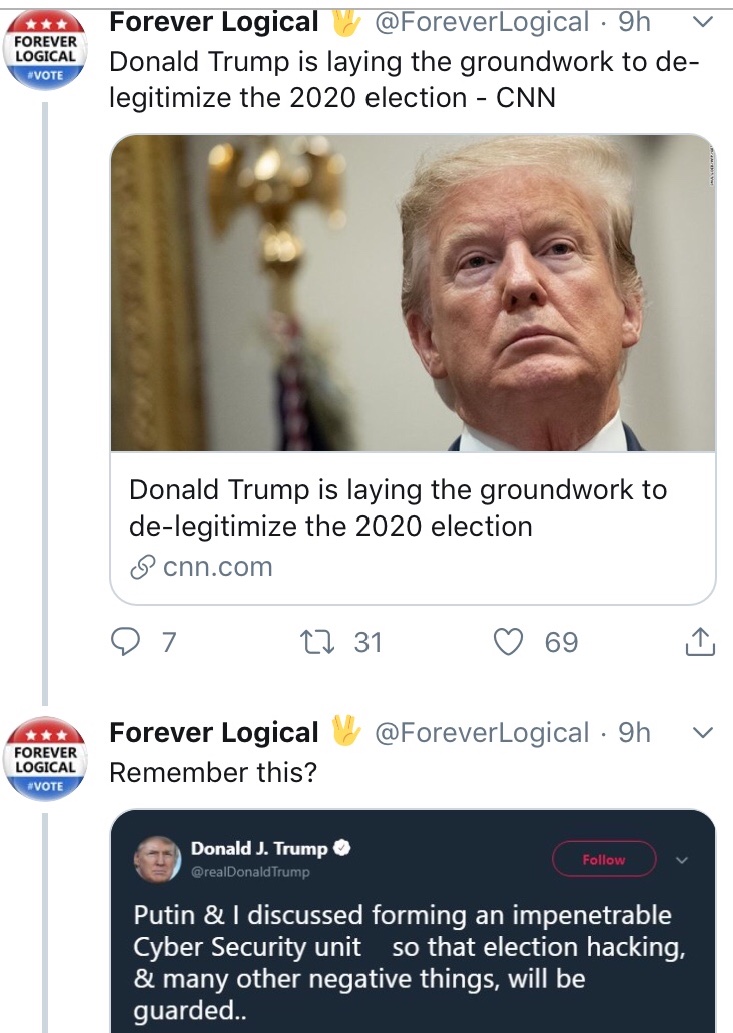This screenshot has width=733, height=1033.
Task: Share the CNN election tweet
Action: pos(700,641)
